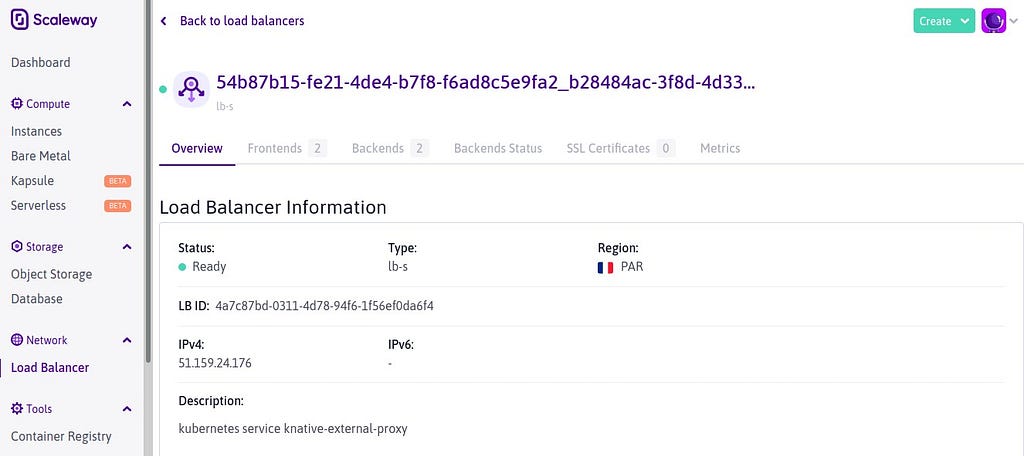Collapse the Storage section chevron

click(x=127, y=247)
